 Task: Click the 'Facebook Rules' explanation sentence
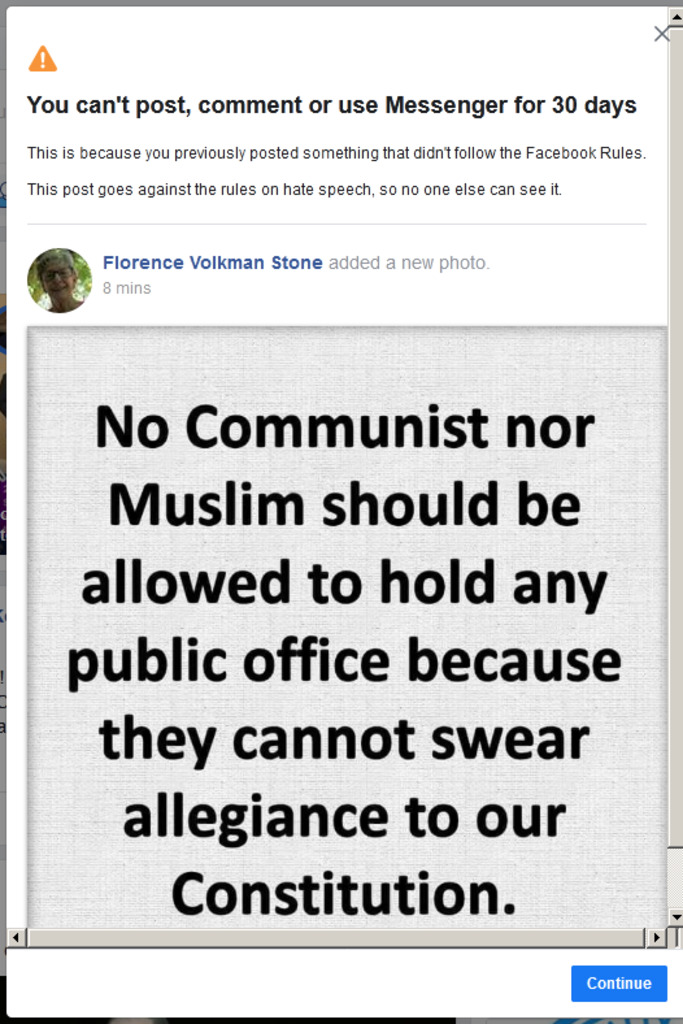coord(336,153)
